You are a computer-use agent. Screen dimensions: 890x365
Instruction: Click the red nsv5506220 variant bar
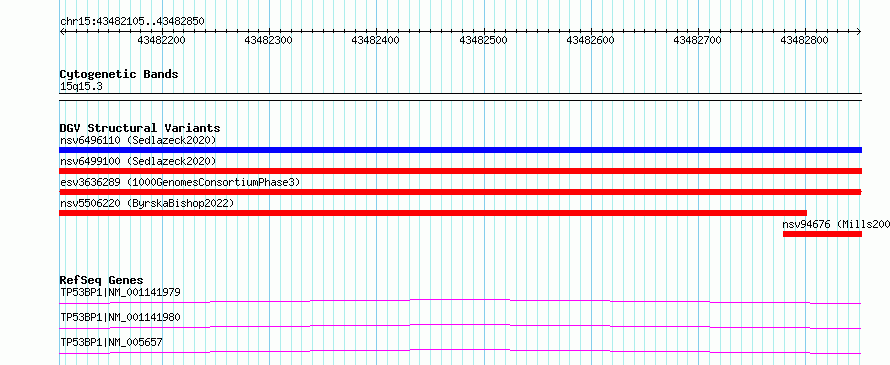(x=433, y=213)
